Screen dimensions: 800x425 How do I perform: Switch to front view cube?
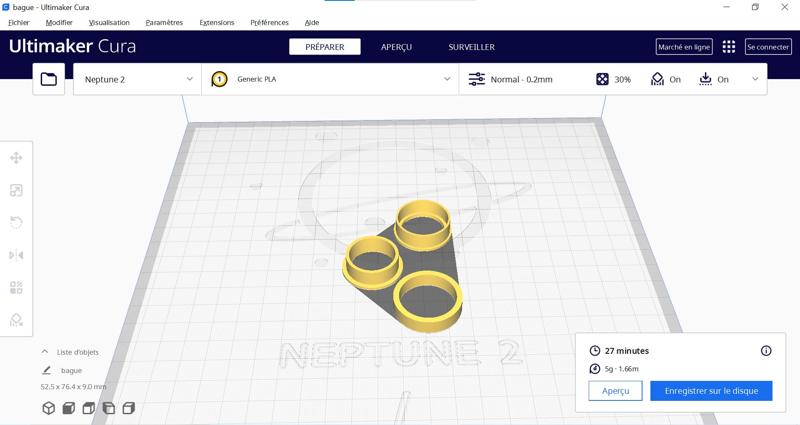coord(68,408)
